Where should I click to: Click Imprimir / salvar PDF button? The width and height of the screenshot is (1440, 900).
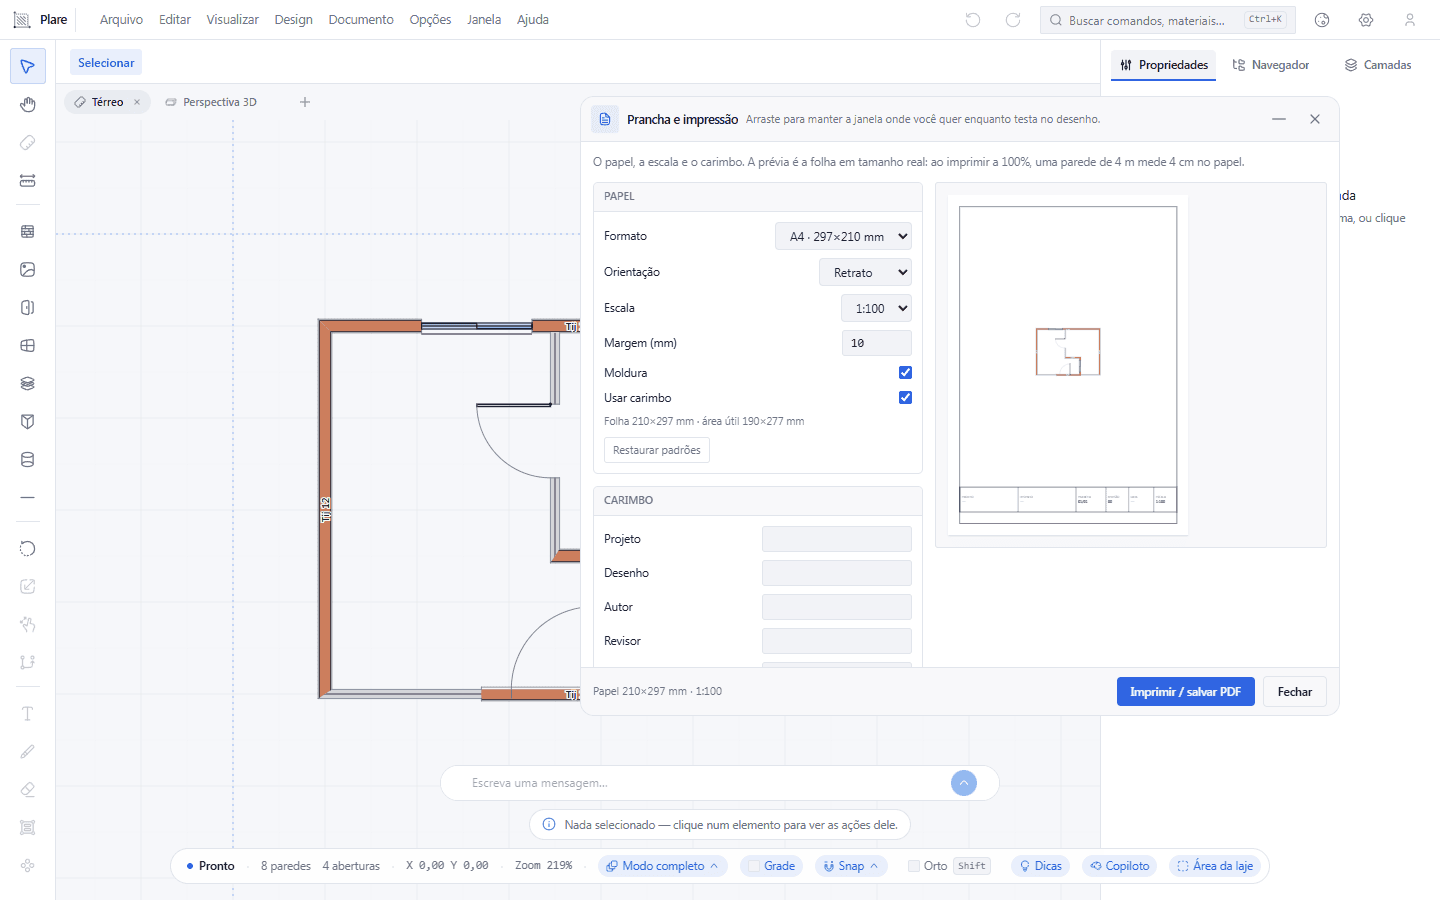point(1186,692)
